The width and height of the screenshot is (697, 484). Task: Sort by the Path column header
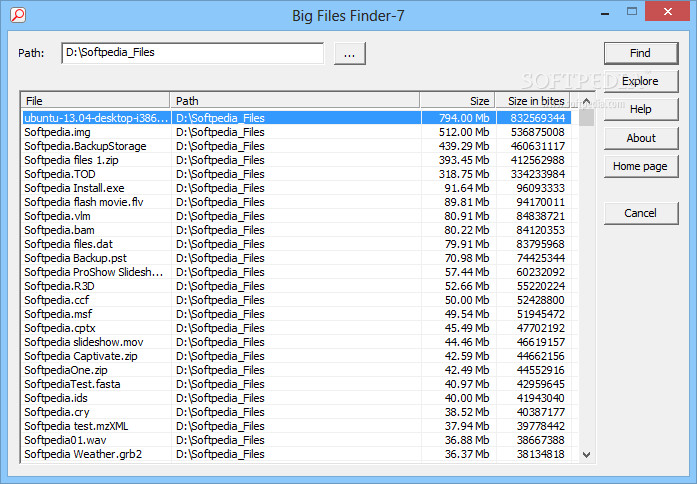(295, 101)
